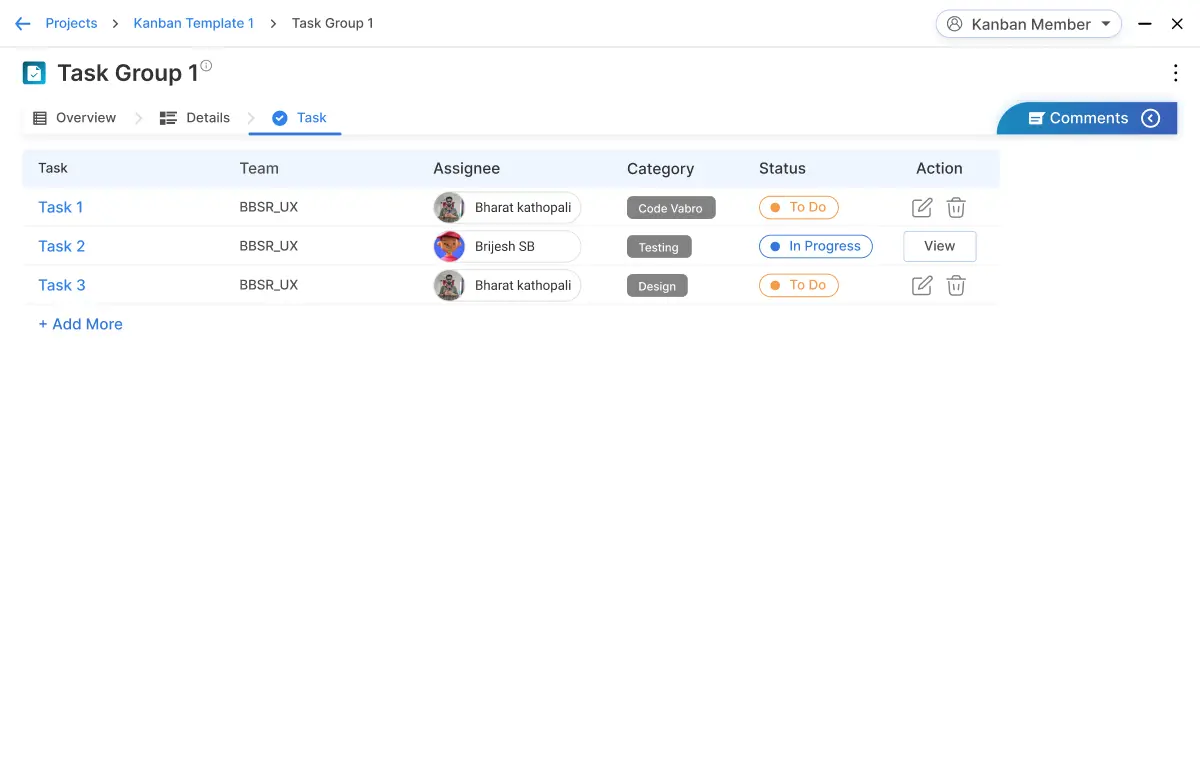Viewport: 1200px width, 760px height.
Task: Open the edit pencil icon for Task 3
Action: point(921,285)
